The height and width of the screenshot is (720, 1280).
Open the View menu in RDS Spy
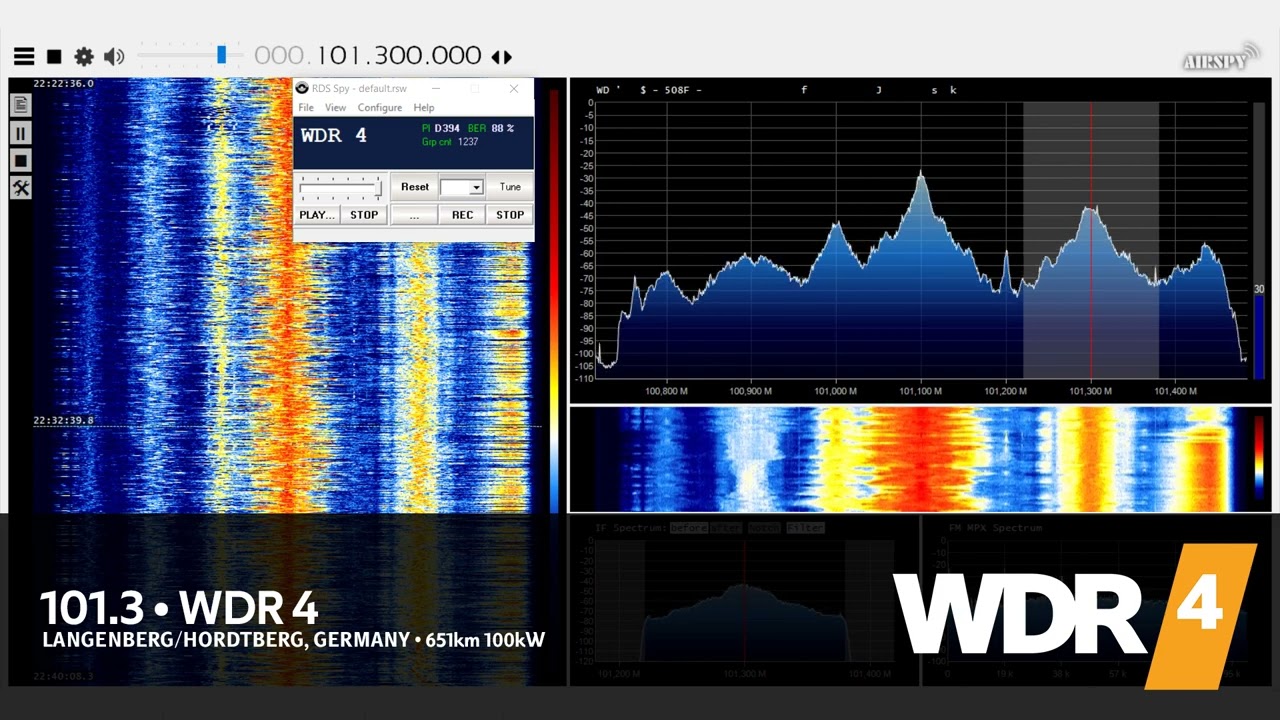click(x=335, y=108)
